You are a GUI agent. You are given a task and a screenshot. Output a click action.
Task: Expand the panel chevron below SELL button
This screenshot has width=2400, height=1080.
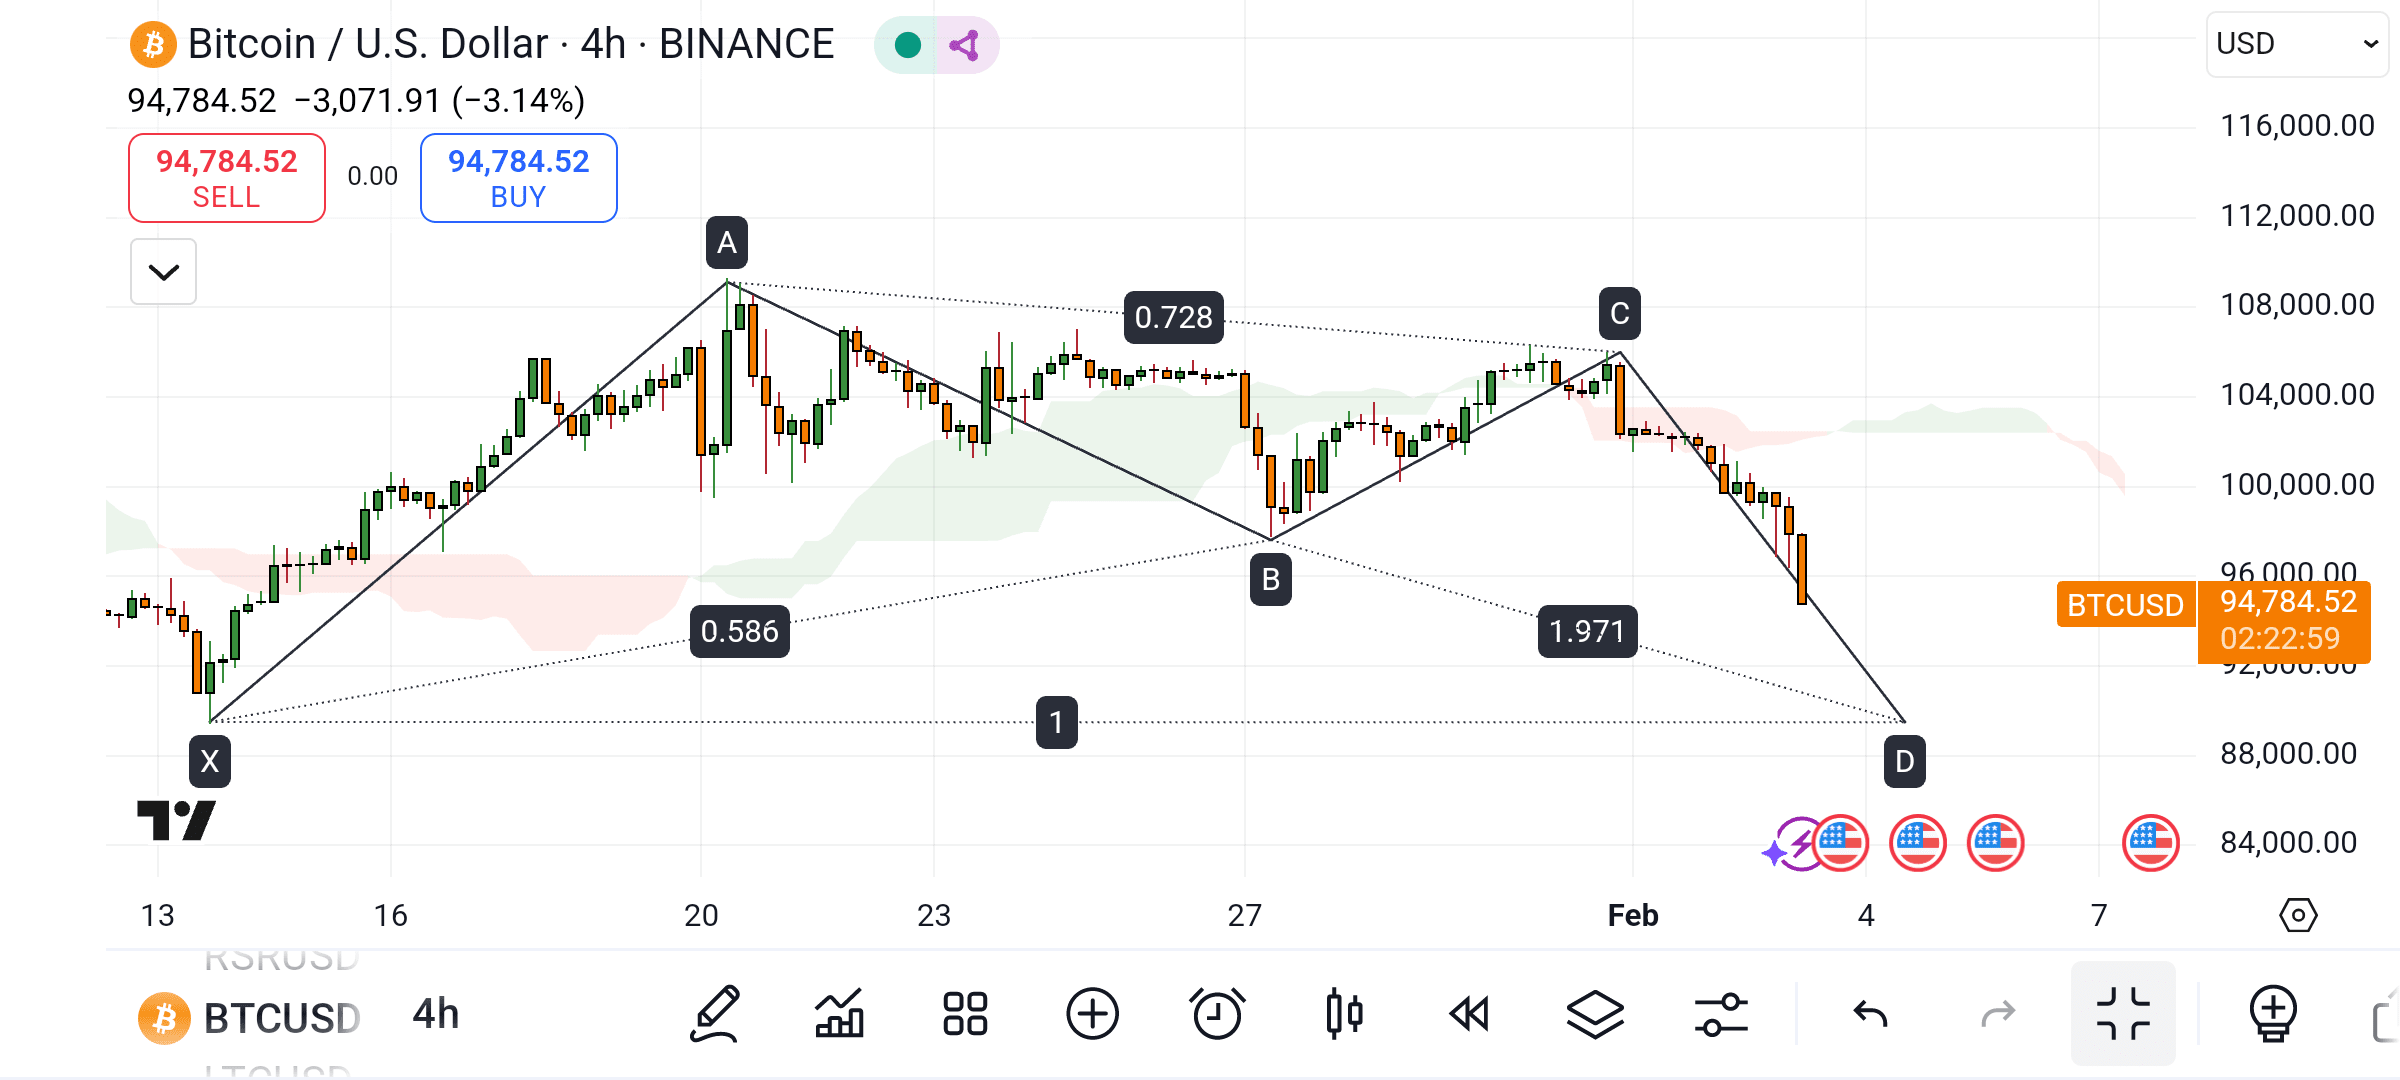click(163, 271)
